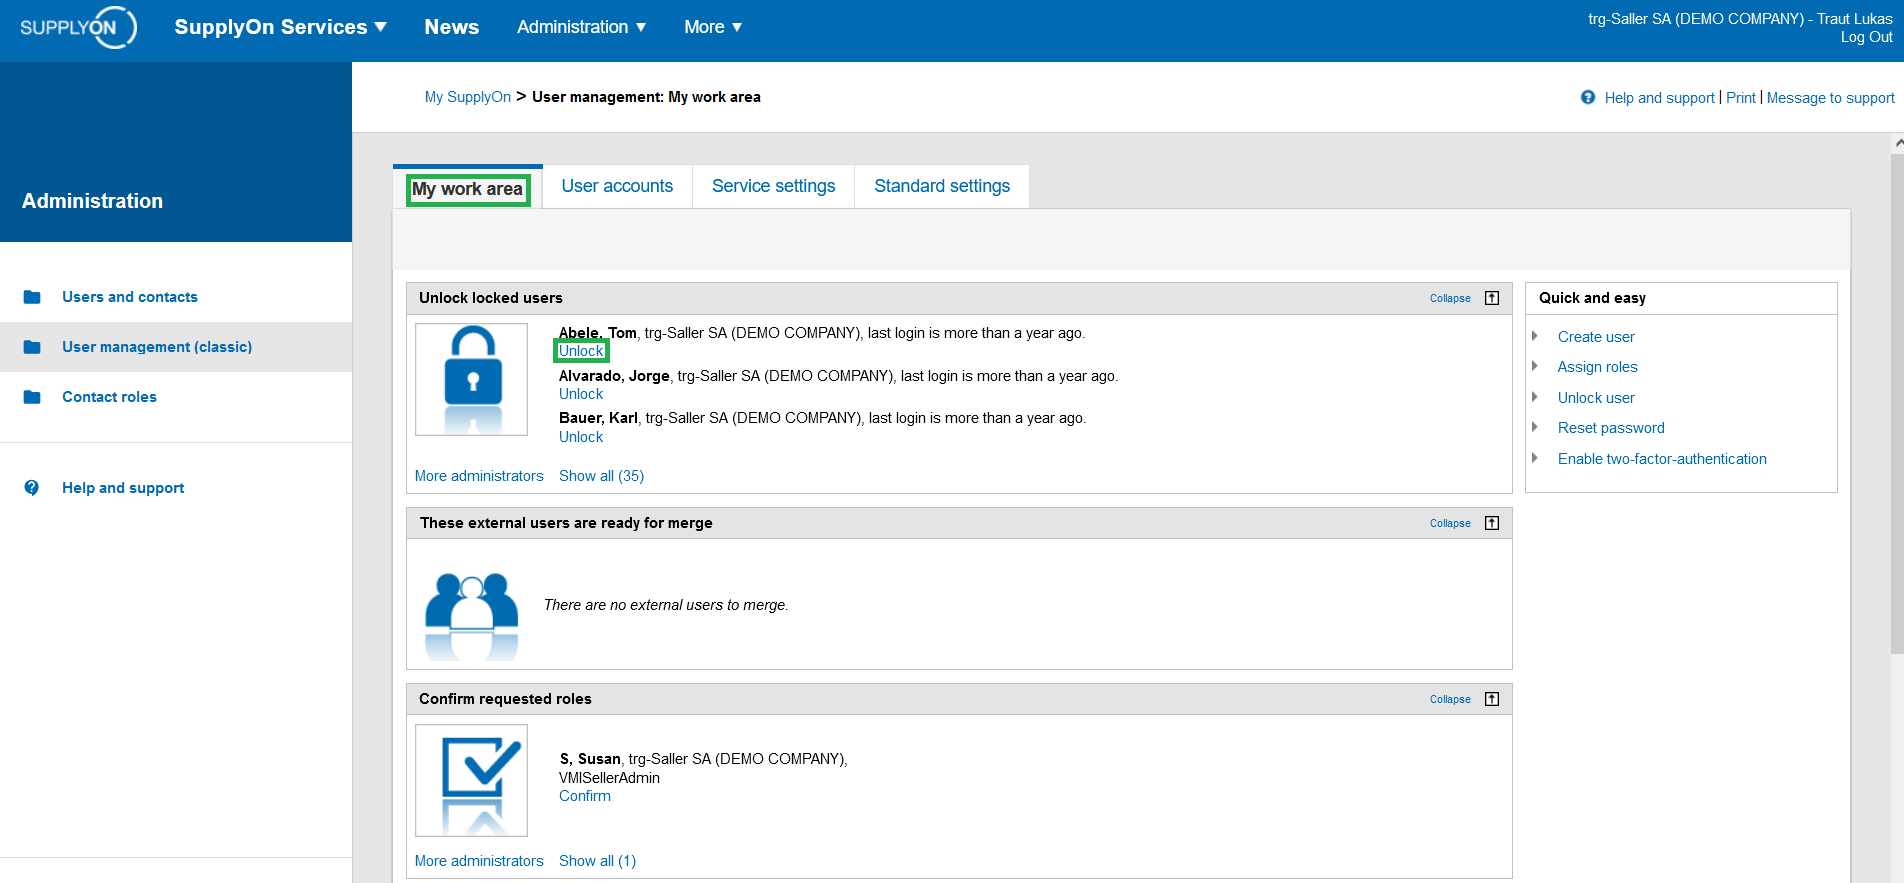The image size is (1904, 883).
Task: Open the News menu item
Action: click(451, 27)
